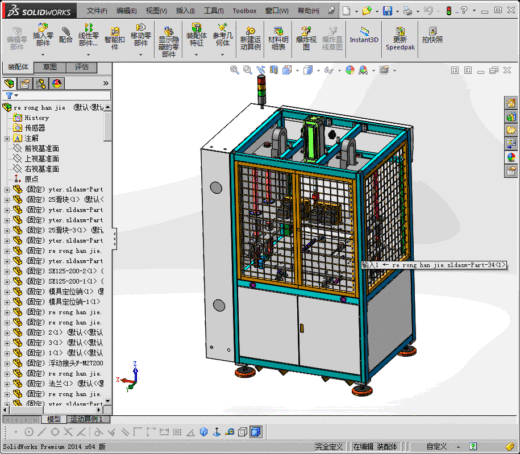520x454 pixels.
Task: Toggle Instant3D mode
Action: coord(364,36)
